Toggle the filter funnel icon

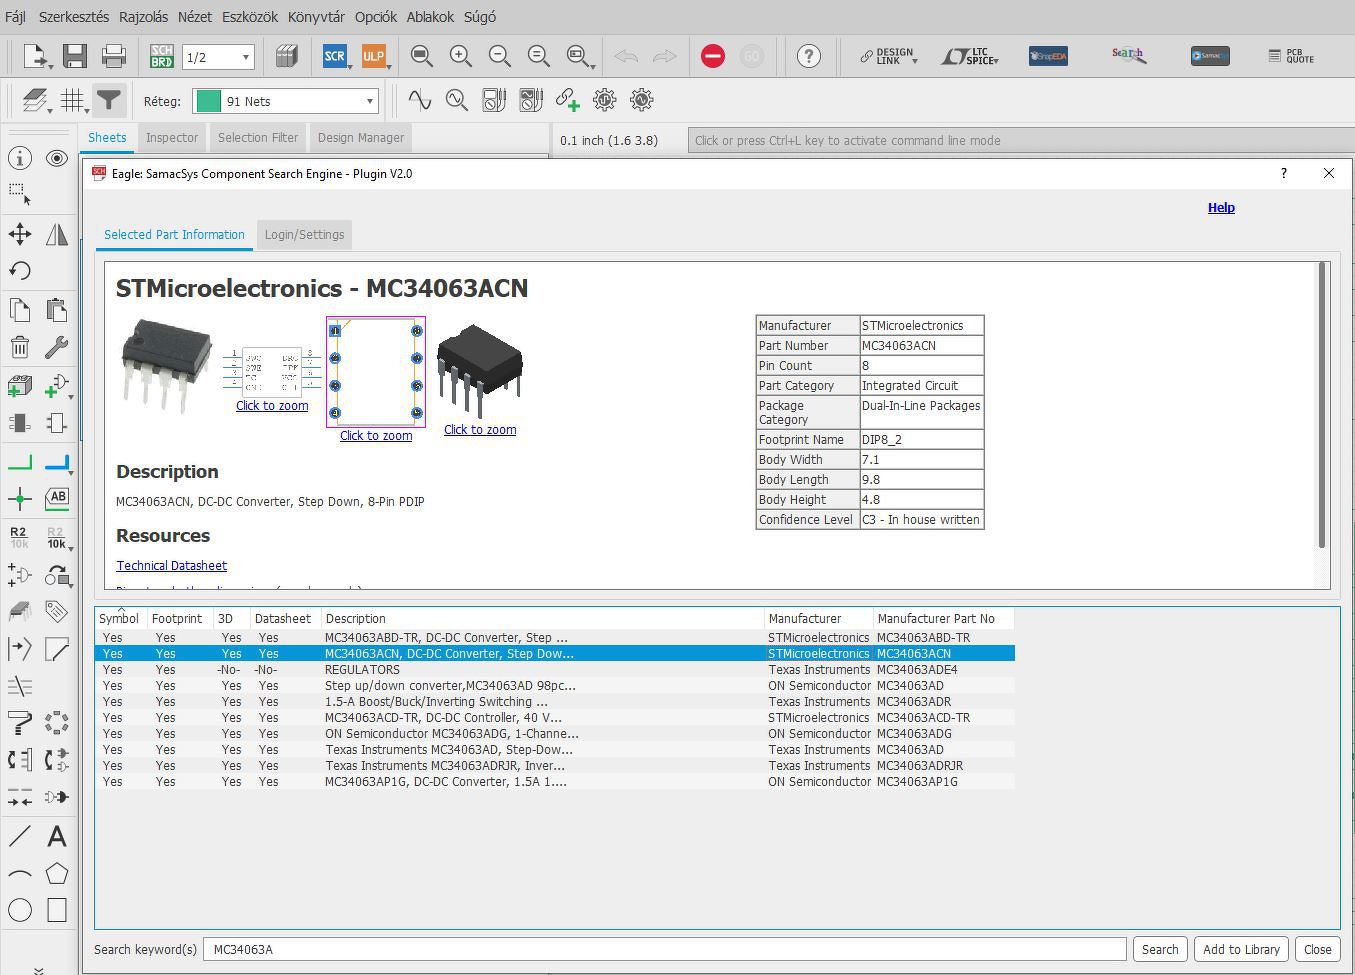pos(109,101)
